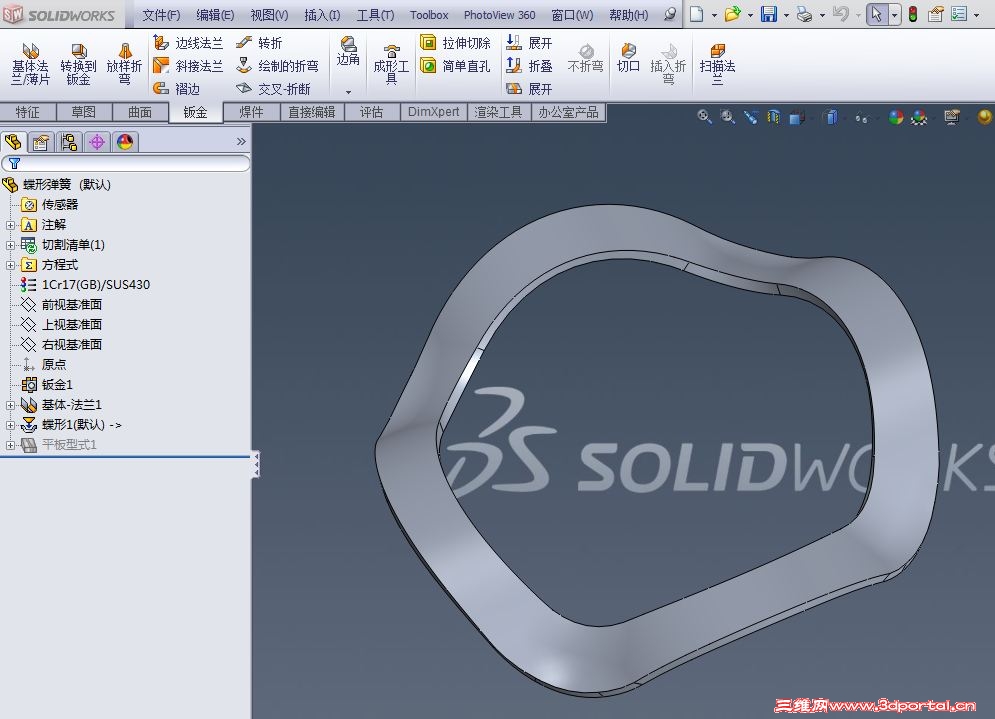Click the feature tree filter field
The width and height of the screenshot is (995, 719).
pos(126,164)
